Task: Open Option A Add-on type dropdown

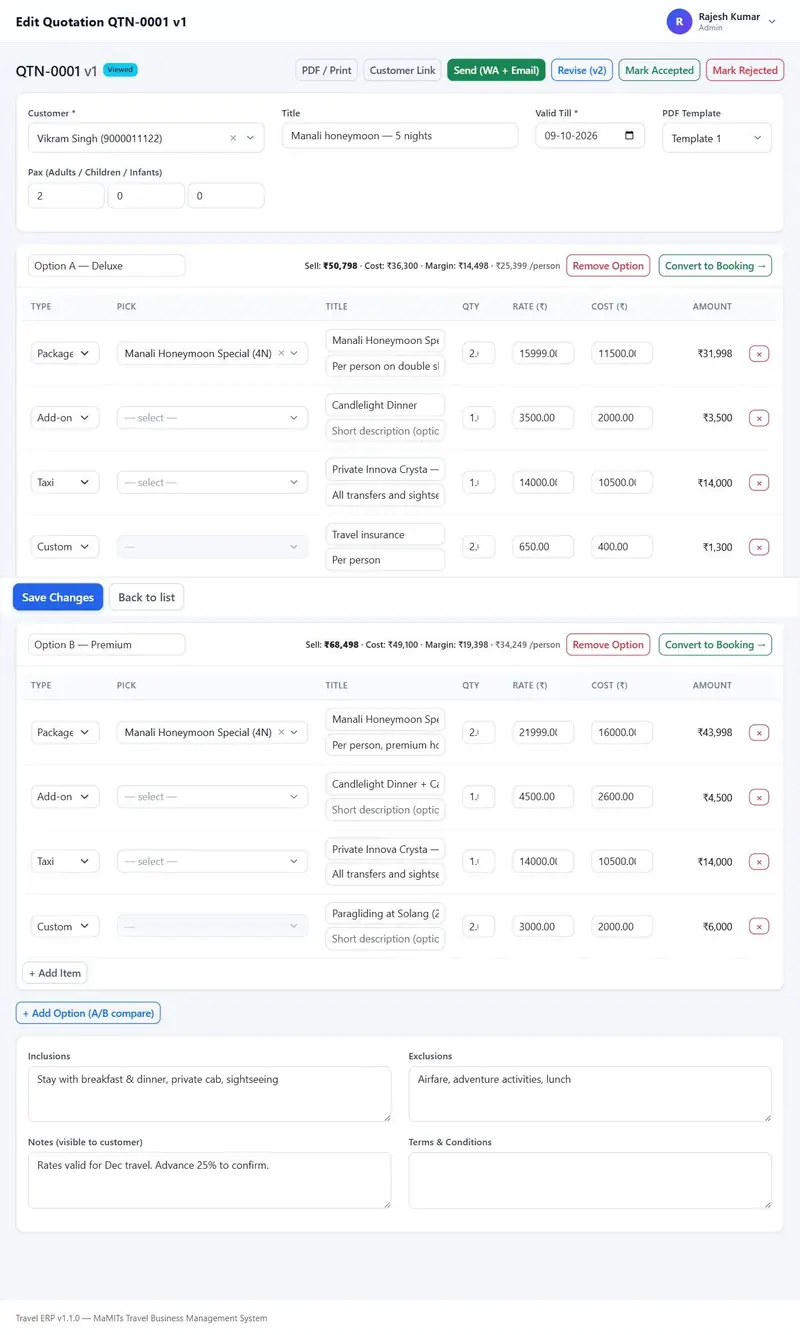Action: pyautogui.click(x=65, y=418)
